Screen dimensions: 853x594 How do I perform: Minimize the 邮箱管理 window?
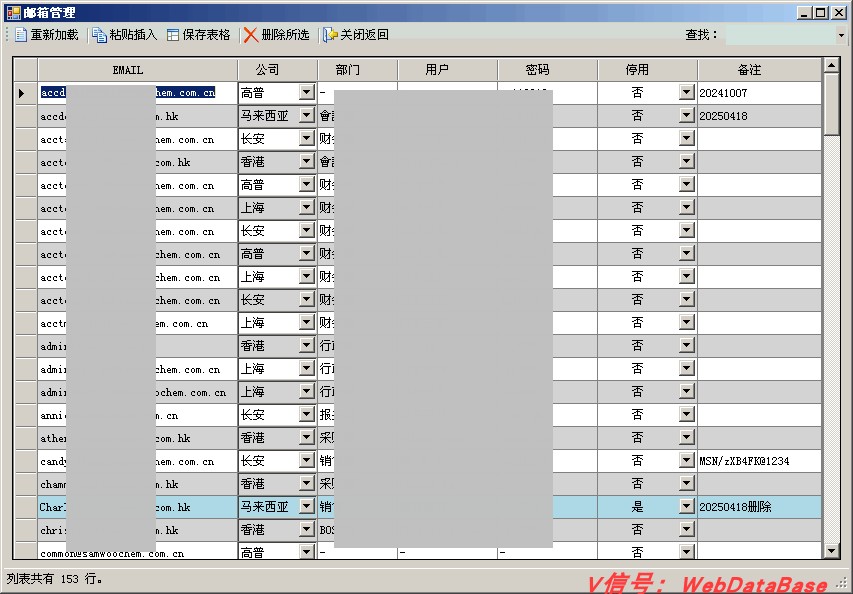click(805, 13)
